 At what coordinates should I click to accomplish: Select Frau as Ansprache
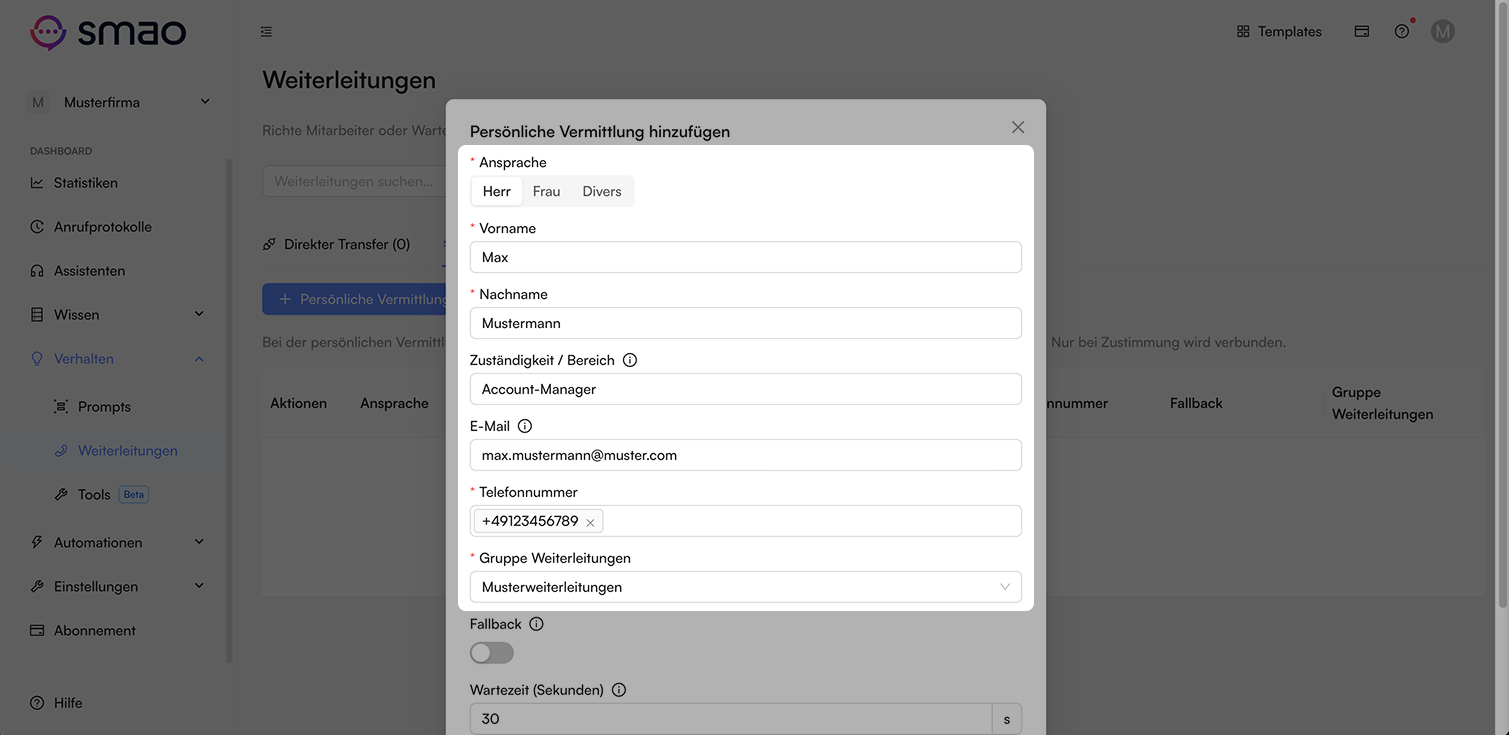click(x=546, y=191)
